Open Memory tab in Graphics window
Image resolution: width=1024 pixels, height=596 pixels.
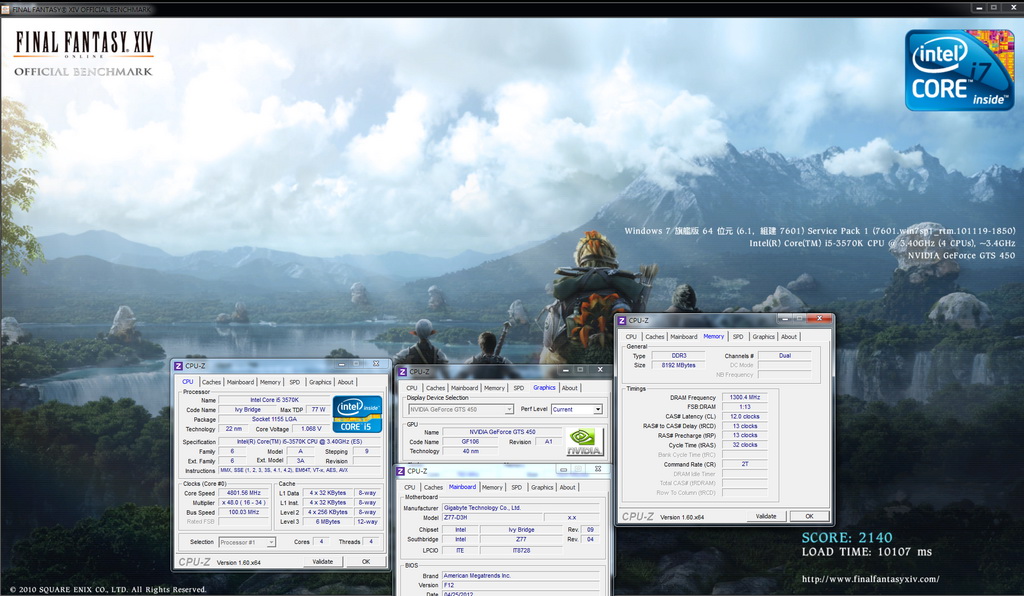[494, 388]
